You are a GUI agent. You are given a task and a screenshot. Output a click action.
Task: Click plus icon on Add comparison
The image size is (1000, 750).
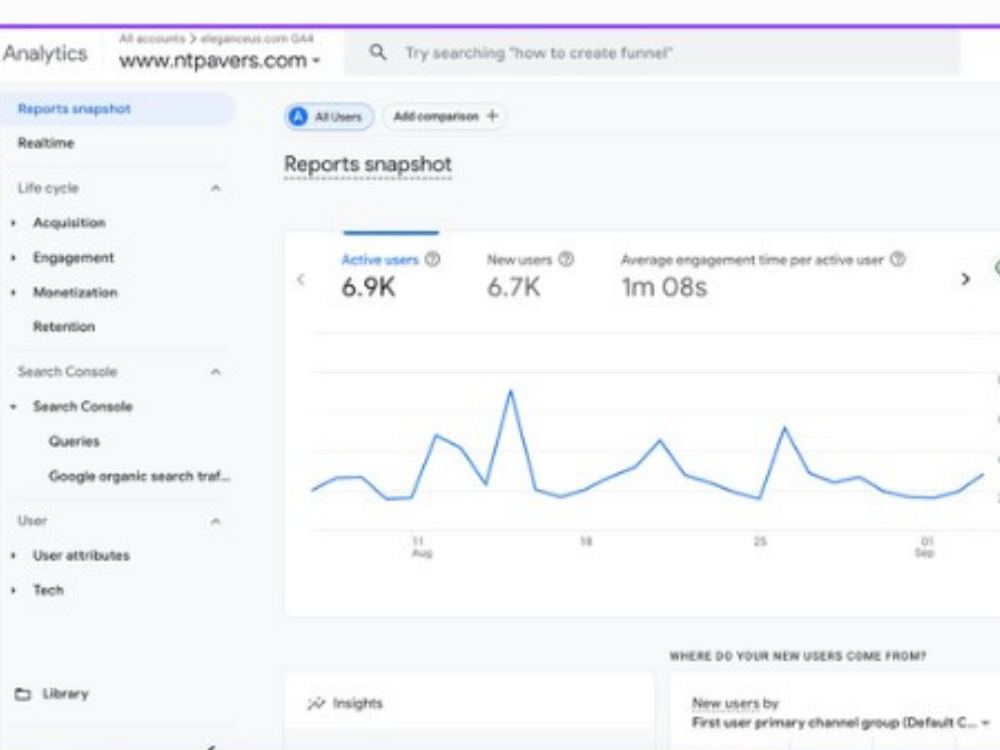point(492,116)
